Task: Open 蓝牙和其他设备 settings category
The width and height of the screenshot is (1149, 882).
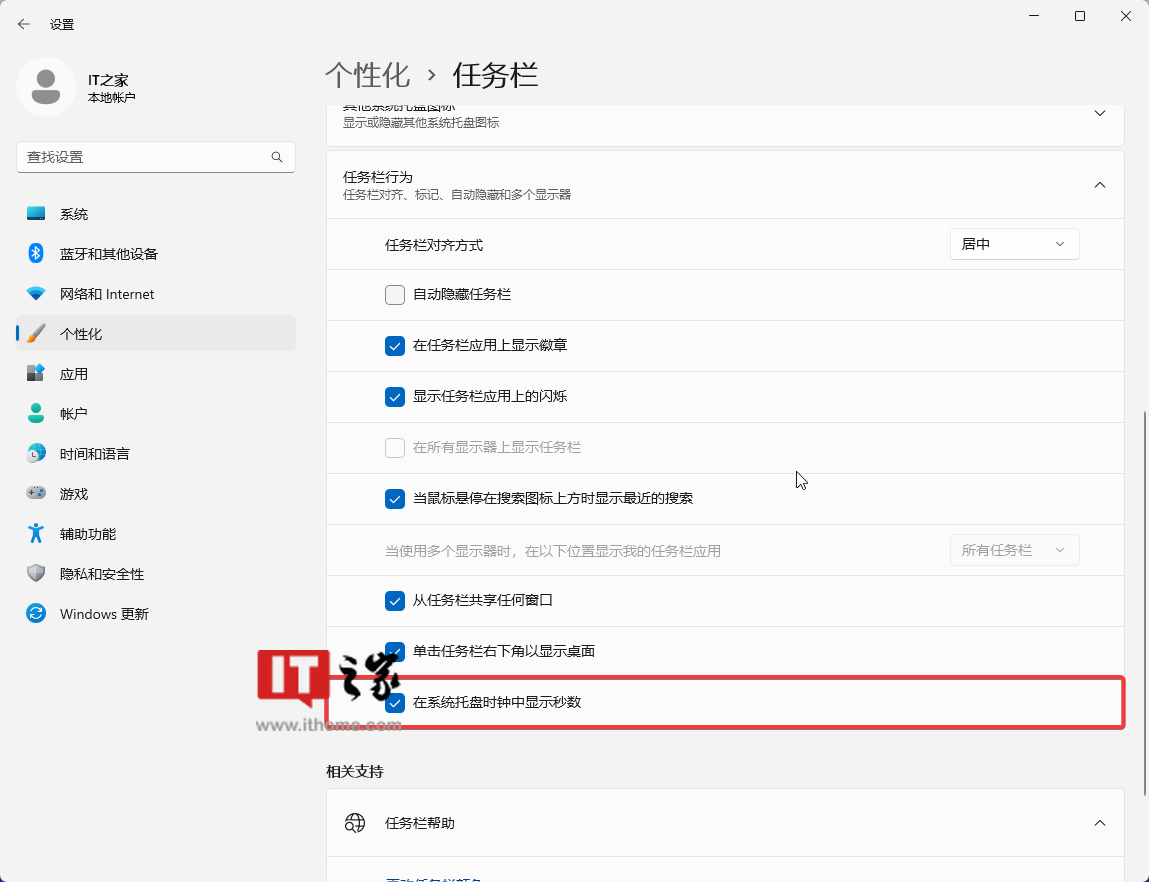Action: pos(155,253)
